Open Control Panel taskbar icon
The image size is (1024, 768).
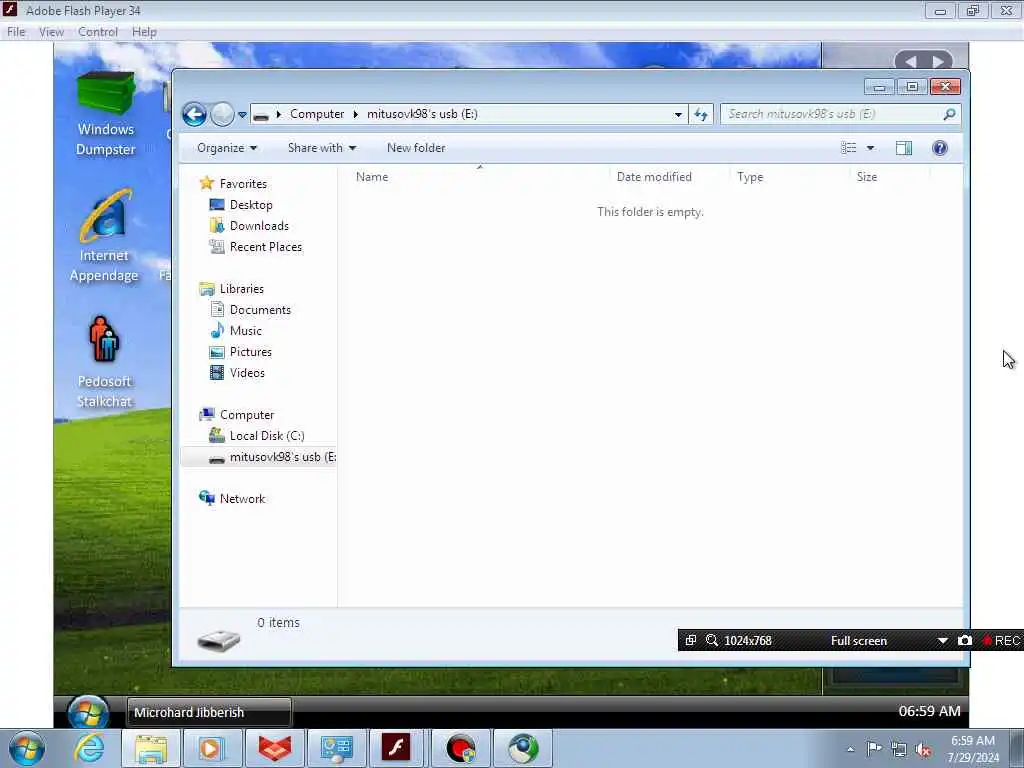(x=336, y=748)
